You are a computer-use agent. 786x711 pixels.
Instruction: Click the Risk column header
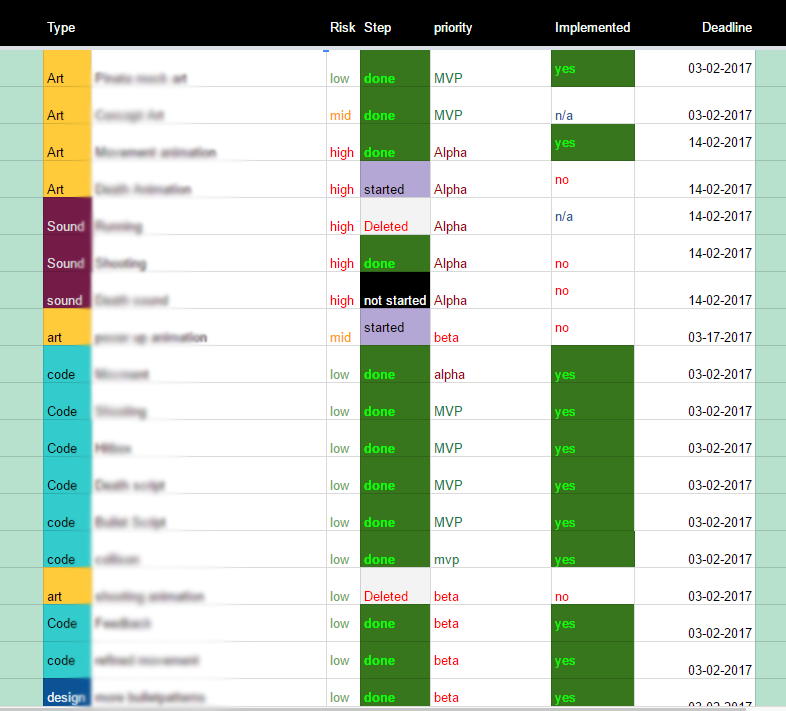point(342,28)
